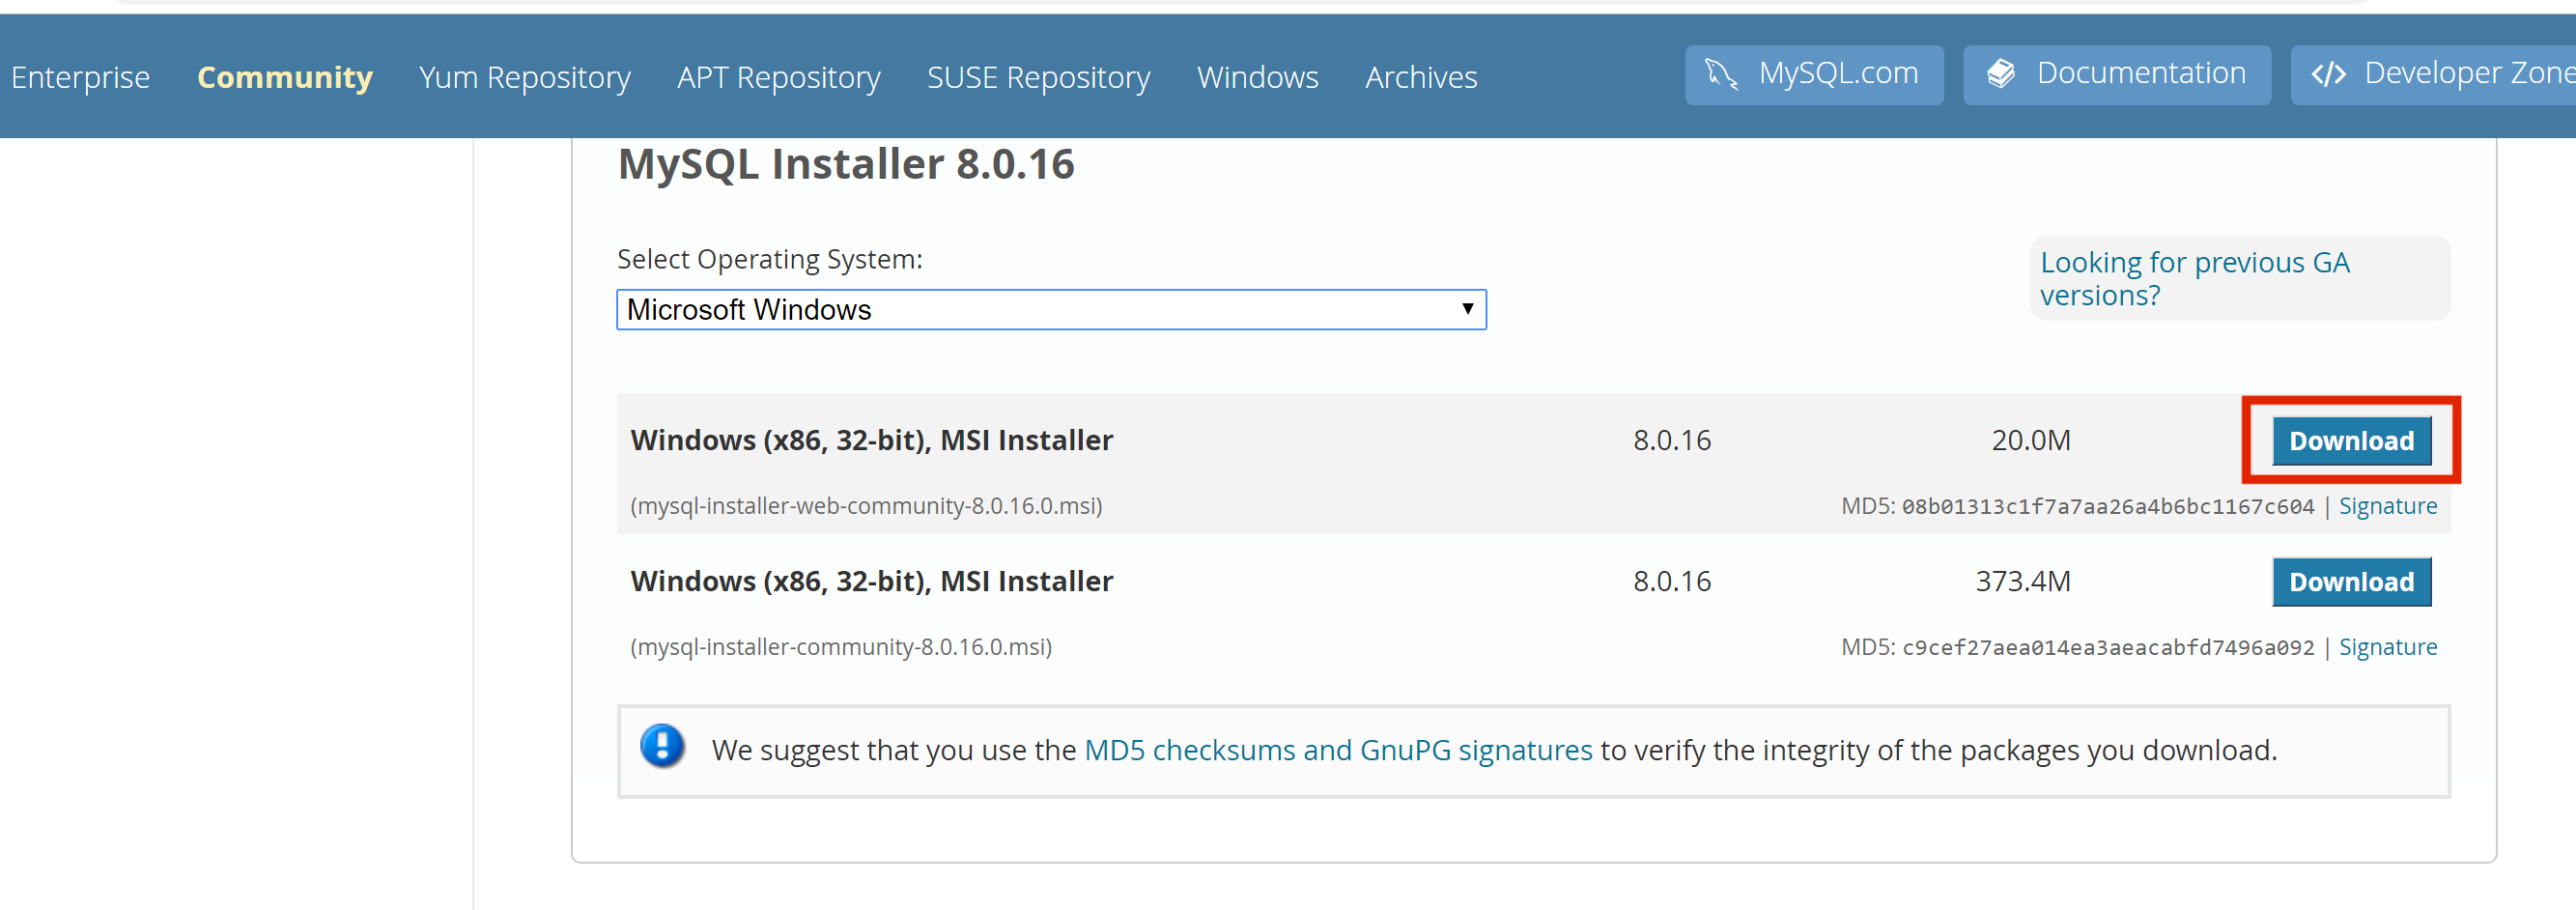Click filename mysql-installer-web-community-8.0.16.0.msi
The width and height of the screenshot is (2576, 910).
point(866,506)
